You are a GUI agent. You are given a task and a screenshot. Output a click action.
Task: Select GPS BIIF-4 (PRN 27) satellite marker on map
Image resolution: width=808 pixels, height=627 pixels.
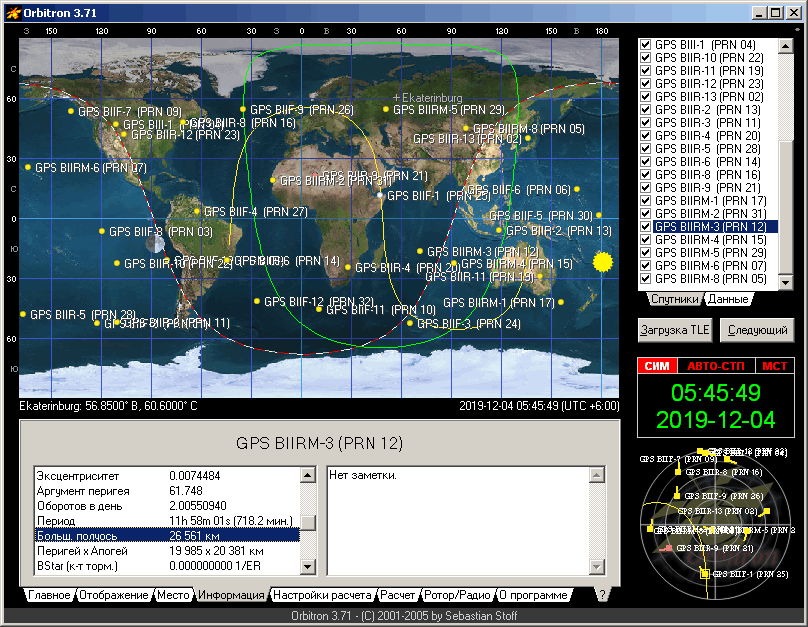point(197,211)
